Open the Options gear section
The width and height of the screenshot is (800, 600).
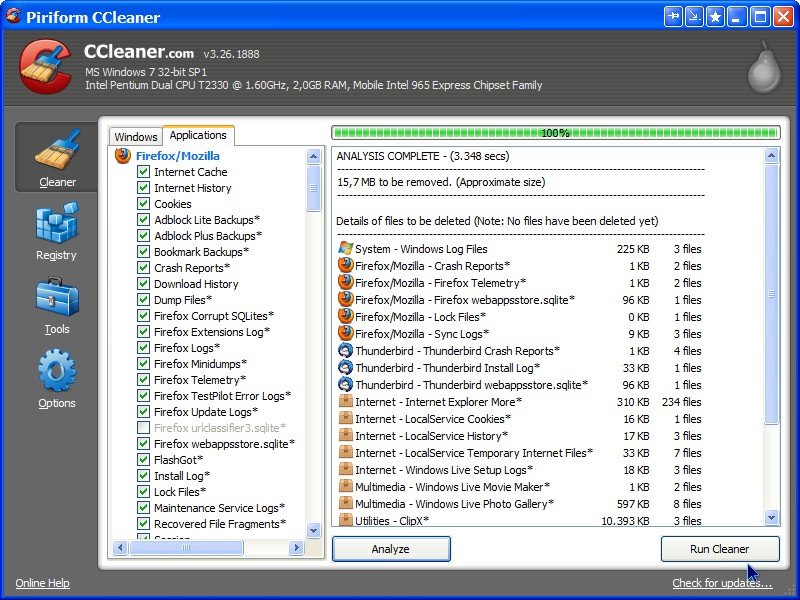tap(57, 379)
